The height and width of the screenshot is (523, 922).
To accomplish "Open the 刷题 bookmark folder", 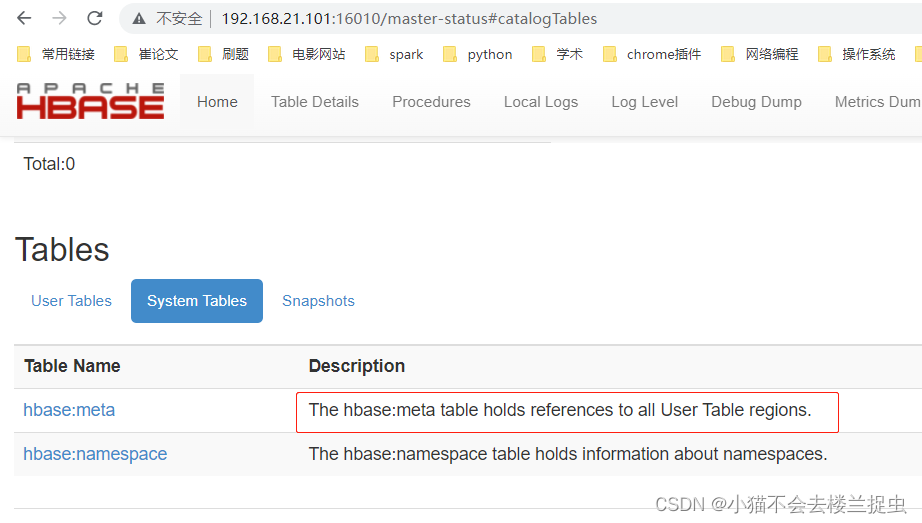I will [223, 54].
